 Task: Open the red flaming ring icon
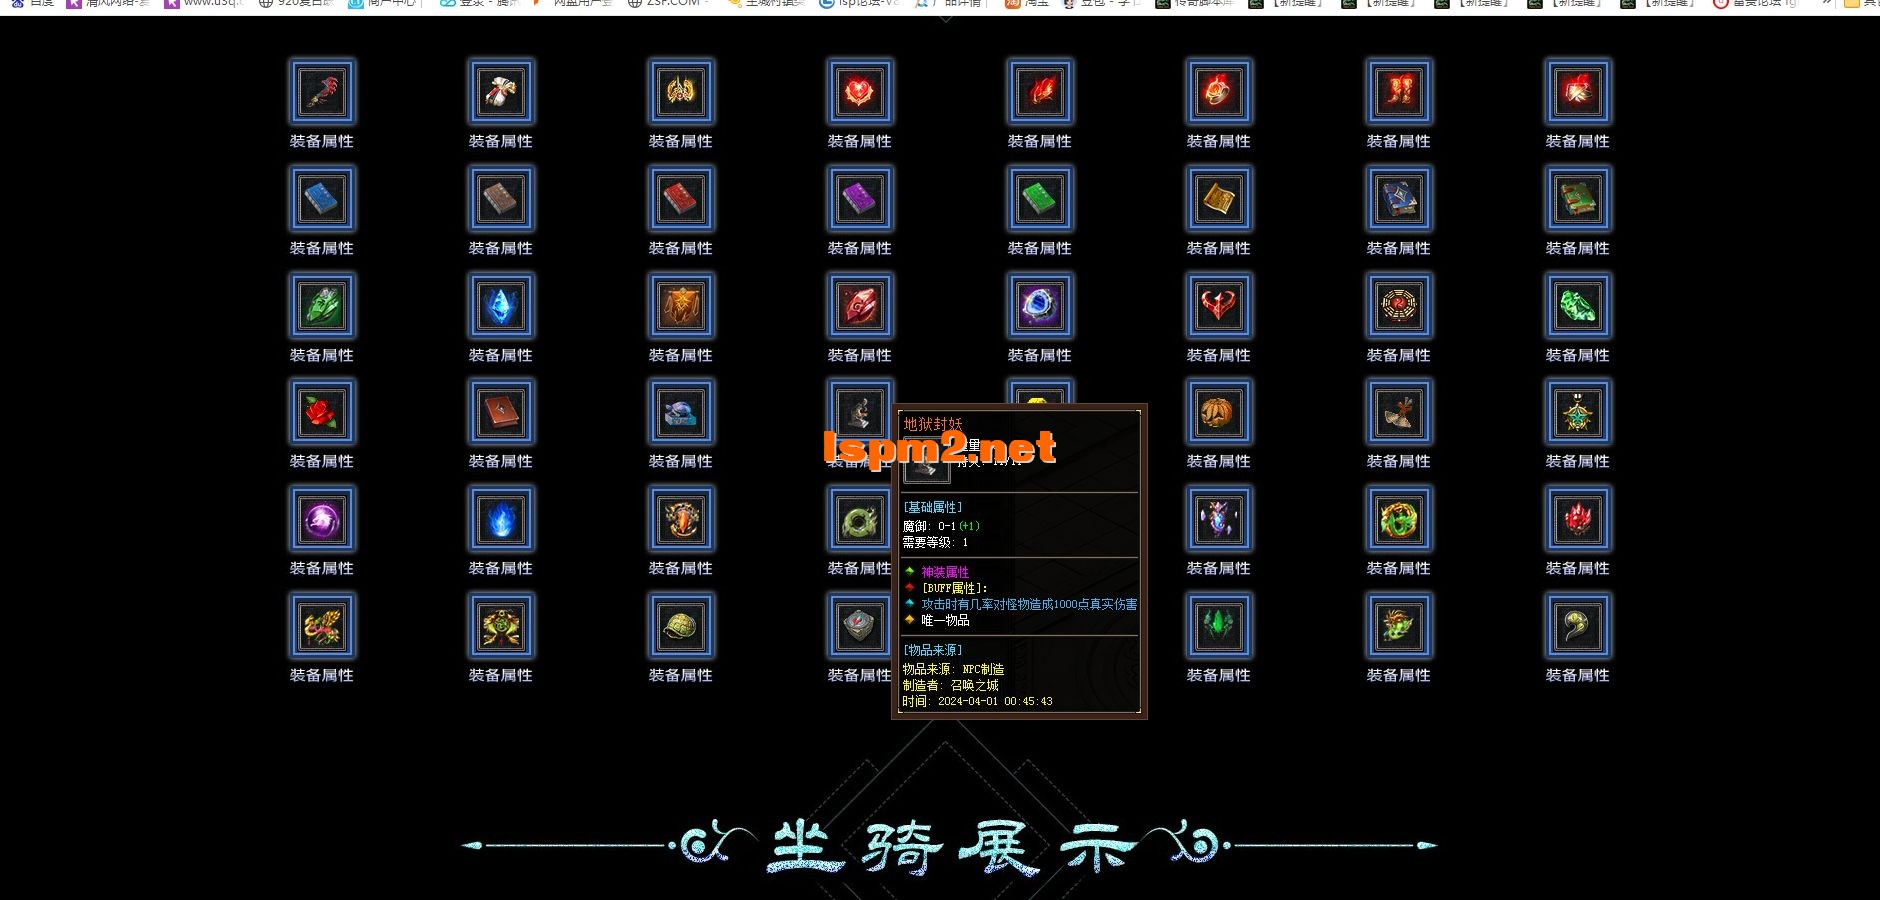1219,92
